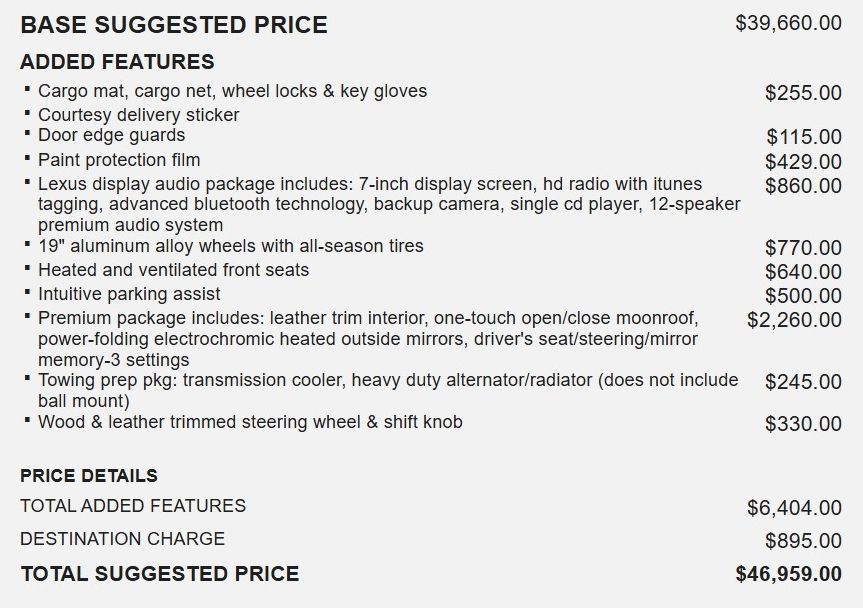The height and width of the screenshot is (608, 863).
Task: Click the Premium package includes description
Action: (x=368, y=339)
